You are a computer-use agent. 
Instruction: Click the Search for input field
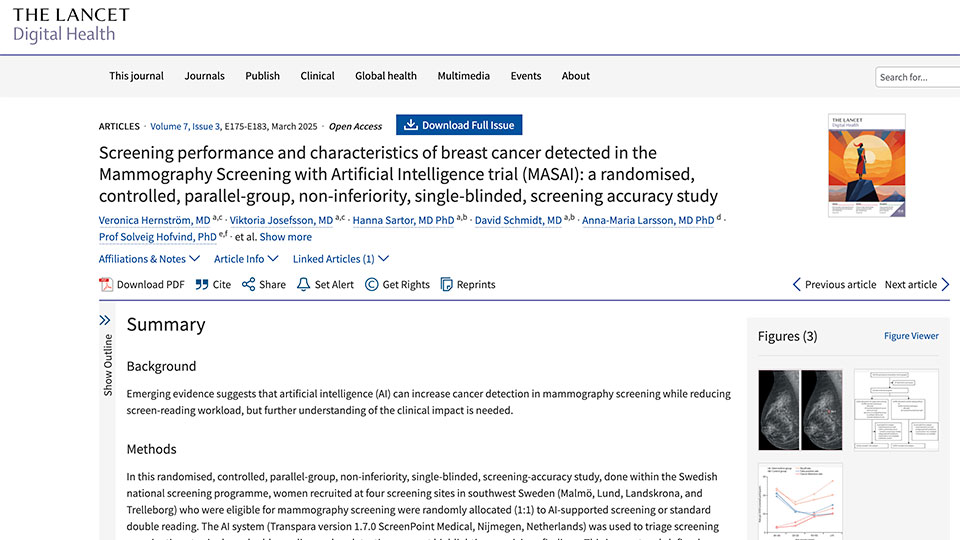(917, 77)
